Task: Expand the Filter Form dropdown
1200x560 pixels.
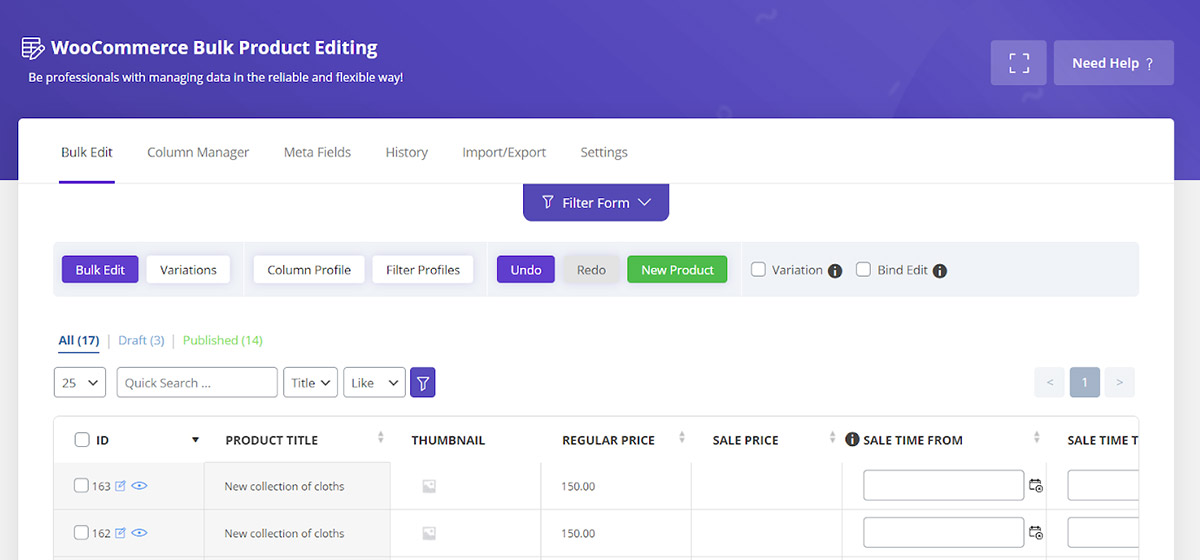Action: [596, 202]
